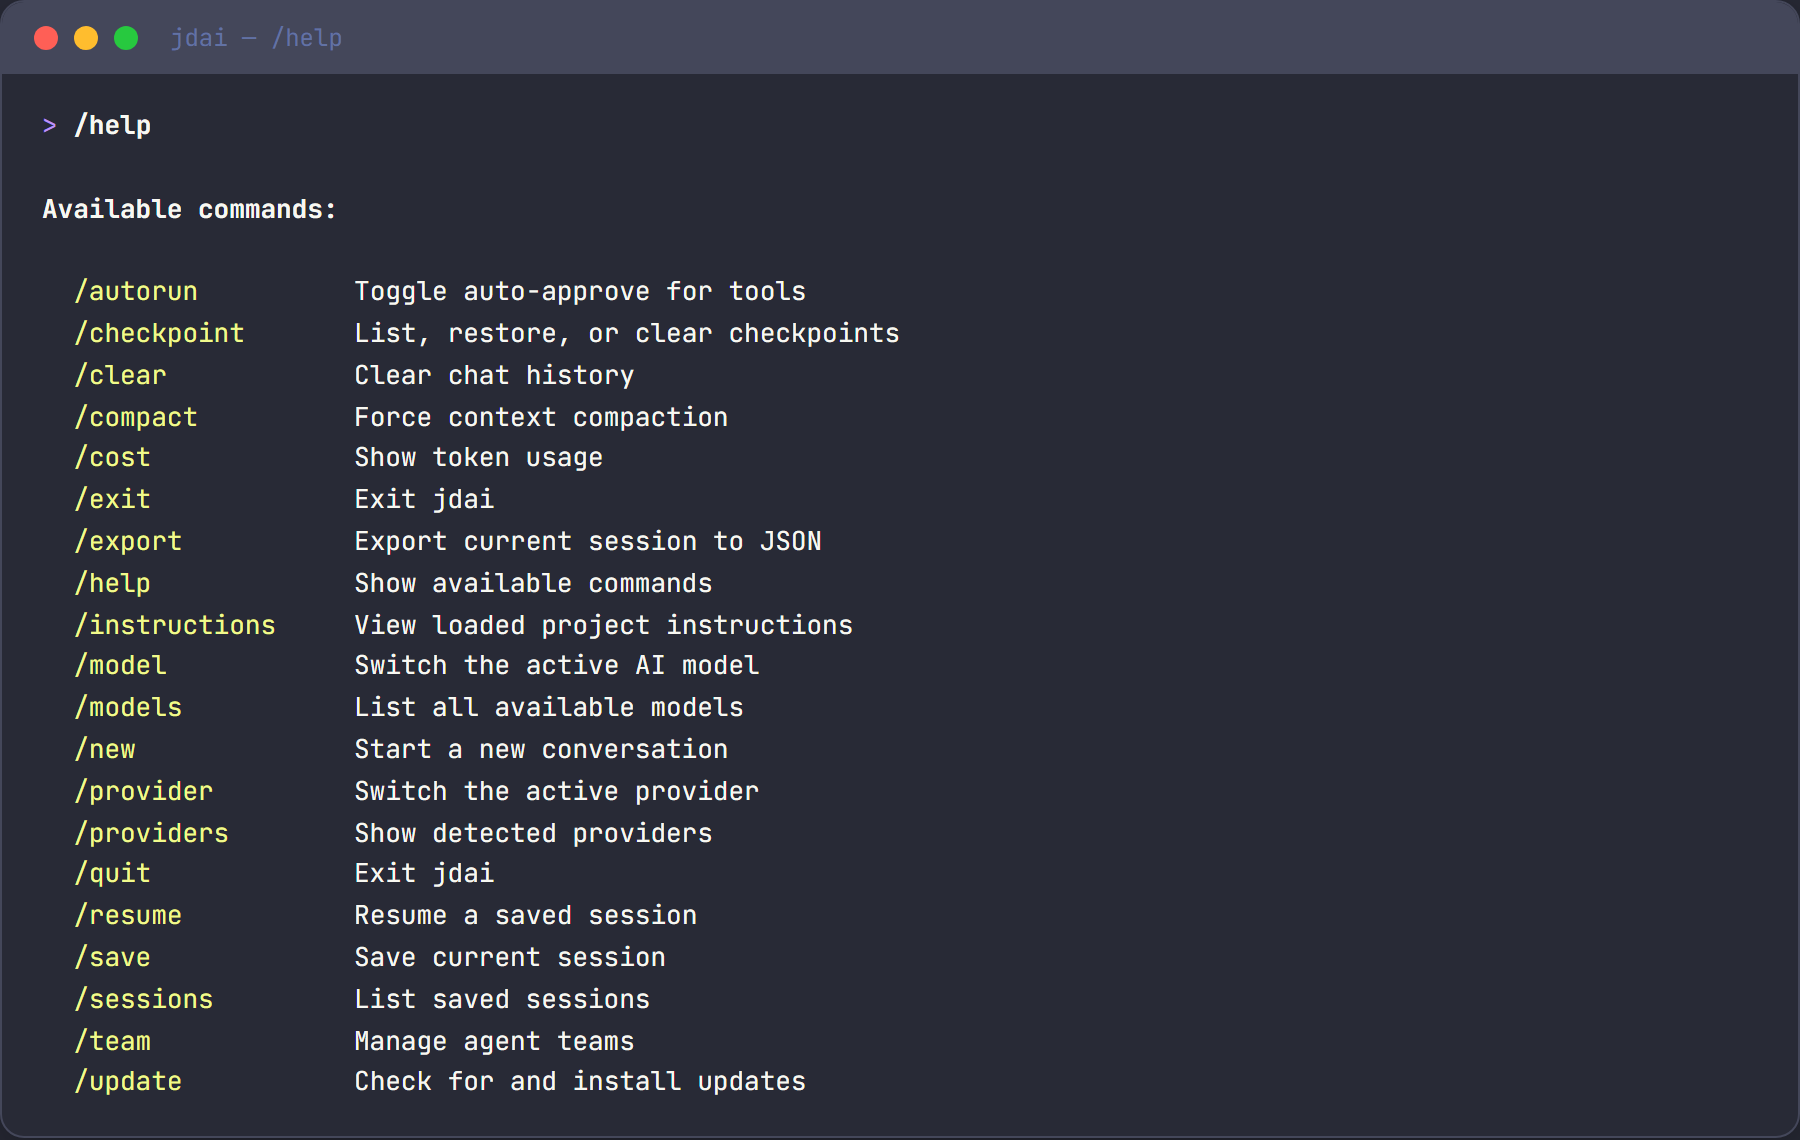Click the prompt line showing /help input
This screenshot has width=1800, height=1140.
(110, 124)
